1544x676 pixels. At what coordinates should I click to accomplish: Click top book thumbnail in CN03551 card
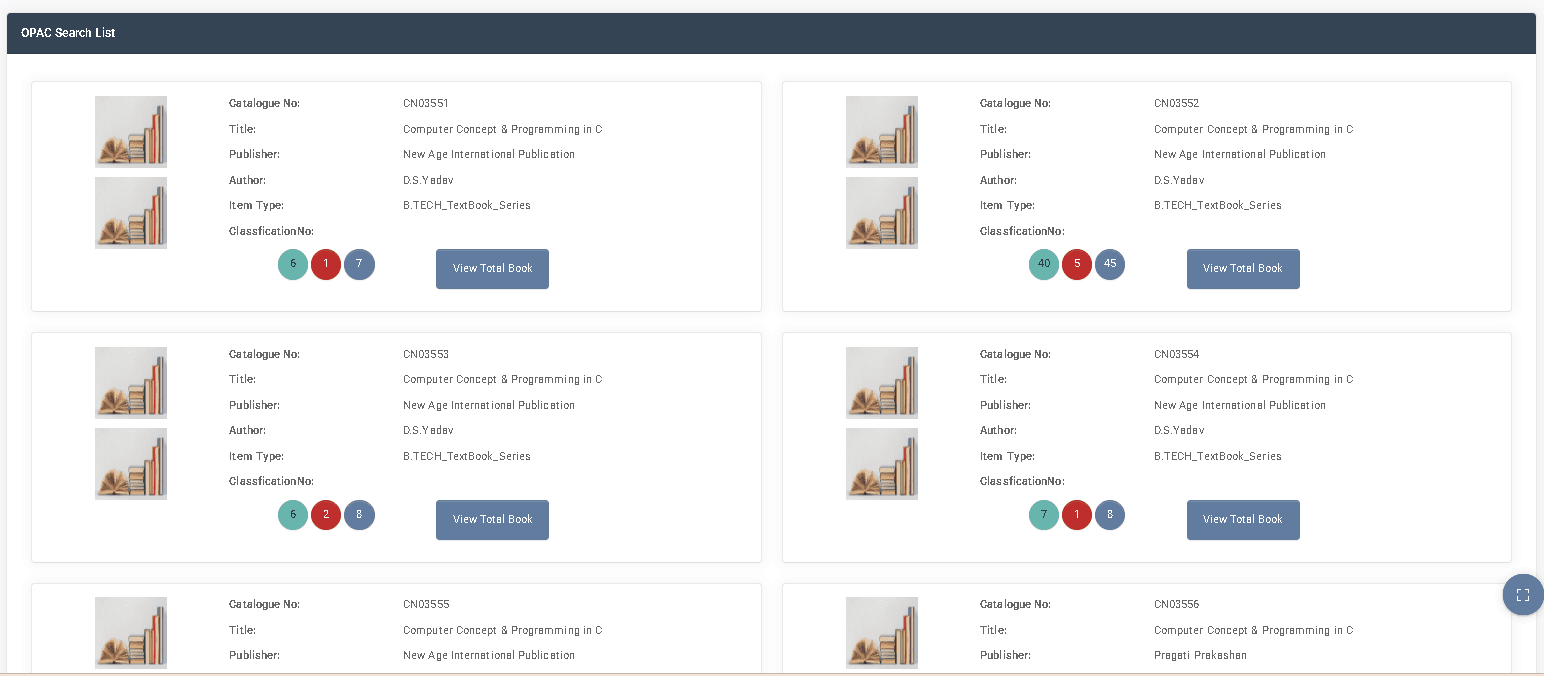tap(131, 132)
